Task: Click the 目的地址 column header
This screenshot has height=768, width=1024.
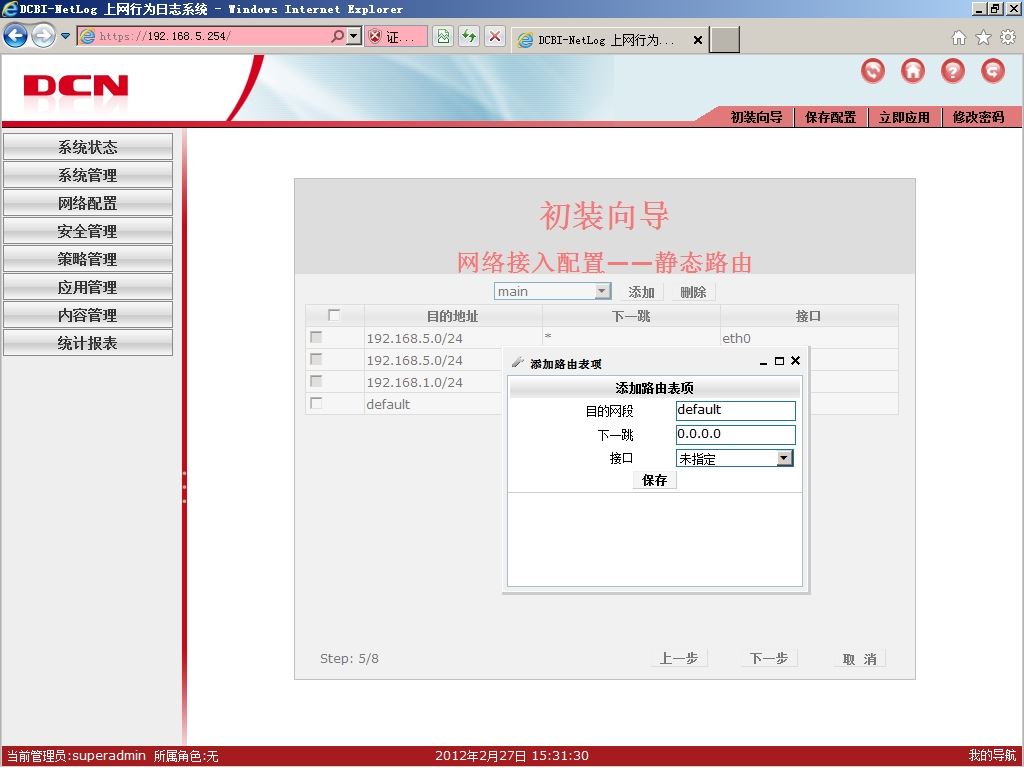Action: (453, 316)
